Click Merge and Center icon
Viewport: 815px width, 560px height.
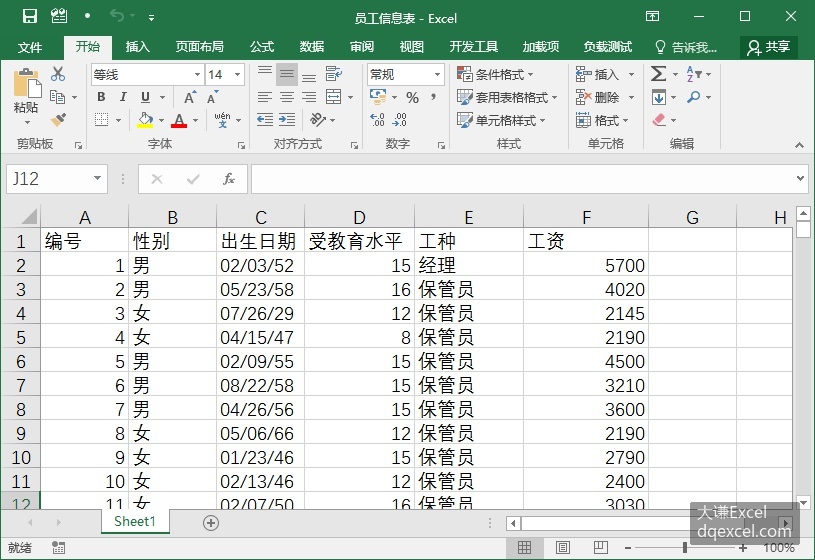click(x=334, y=97)
